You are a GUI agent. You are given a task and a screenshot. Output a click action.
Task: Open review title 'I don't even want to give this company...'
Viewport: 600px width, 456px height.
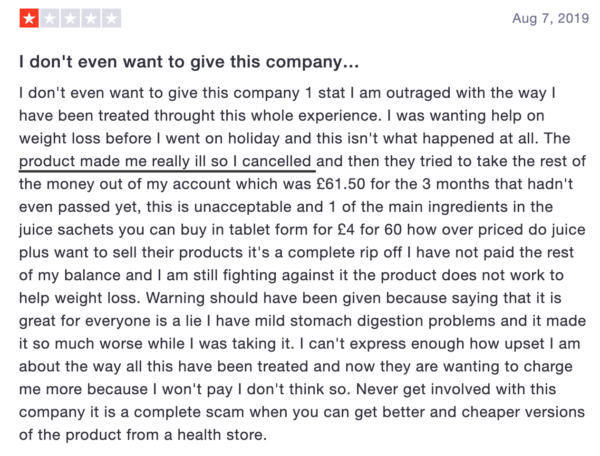point(189,62)
